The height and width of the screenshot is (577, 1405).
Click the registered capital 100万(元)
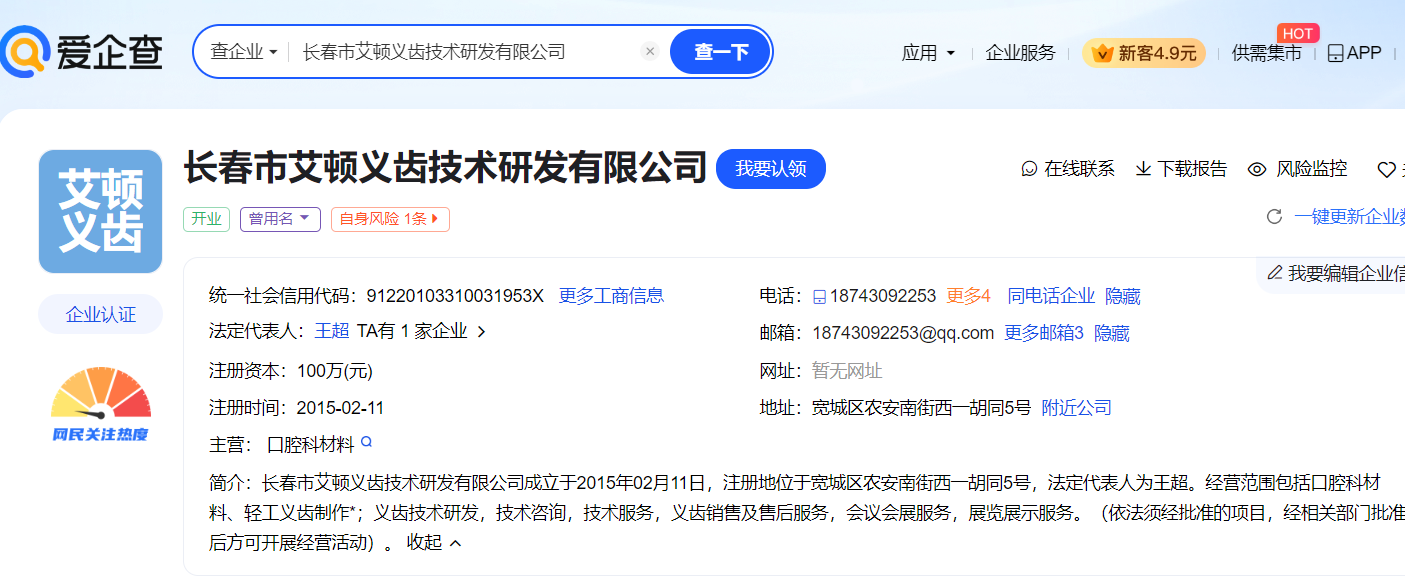pos(334,371)
